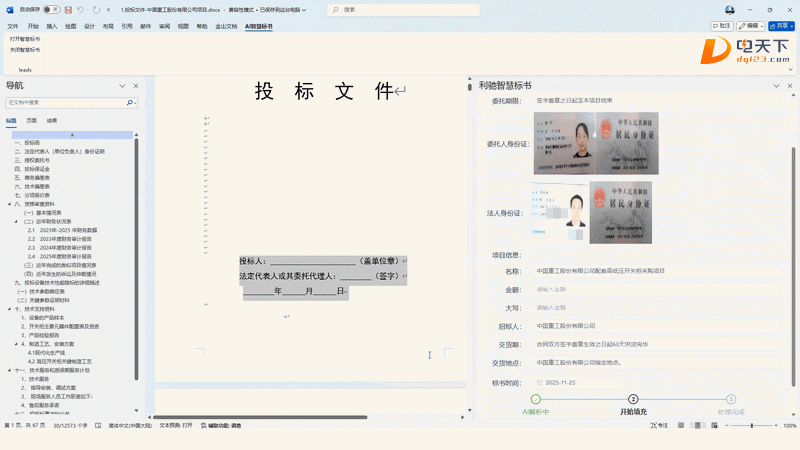Collapse the 十一、技术服务和质保期服务计划 triangle
The width and height of the screenshot is (800, 450).
tap(10, 370)
